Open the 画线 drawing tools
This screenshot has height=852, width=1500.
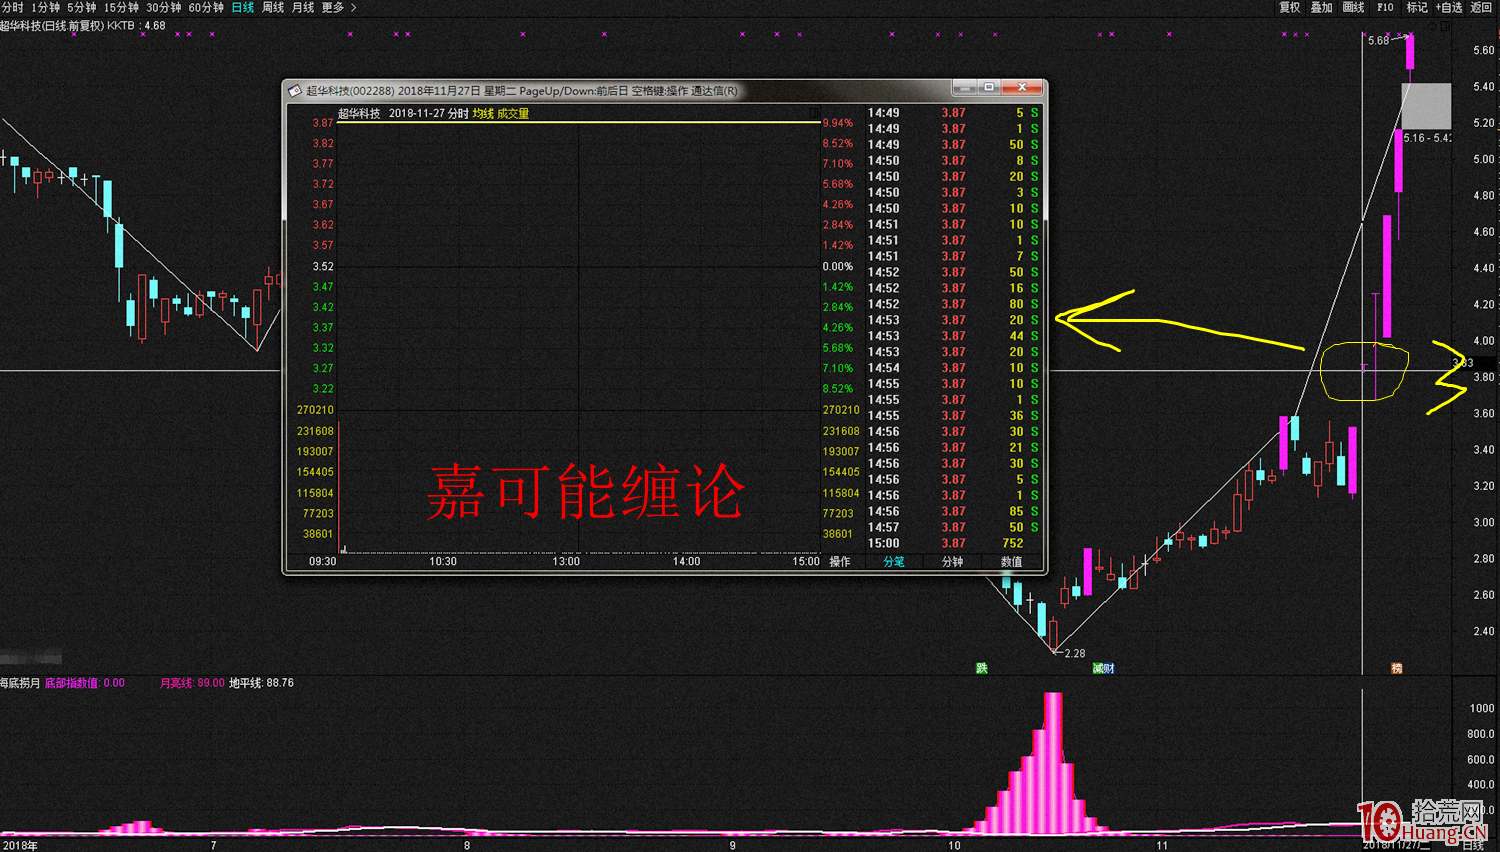[1353, 7]
